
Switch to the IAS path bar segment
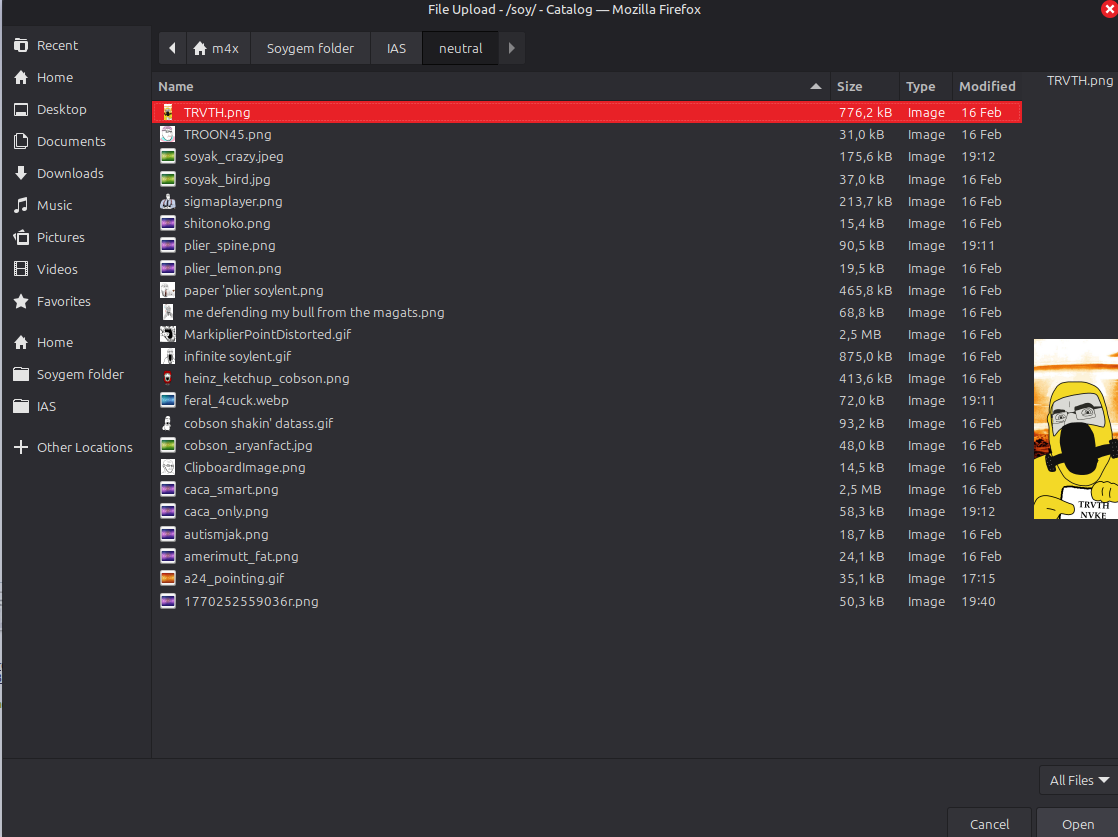tap(397, 48)
